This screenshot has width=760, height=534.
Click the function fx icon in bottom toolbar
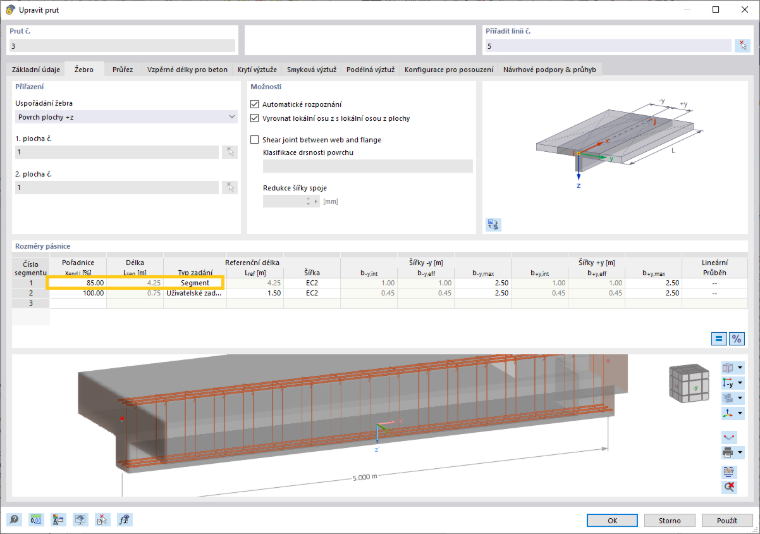point(125,520)
